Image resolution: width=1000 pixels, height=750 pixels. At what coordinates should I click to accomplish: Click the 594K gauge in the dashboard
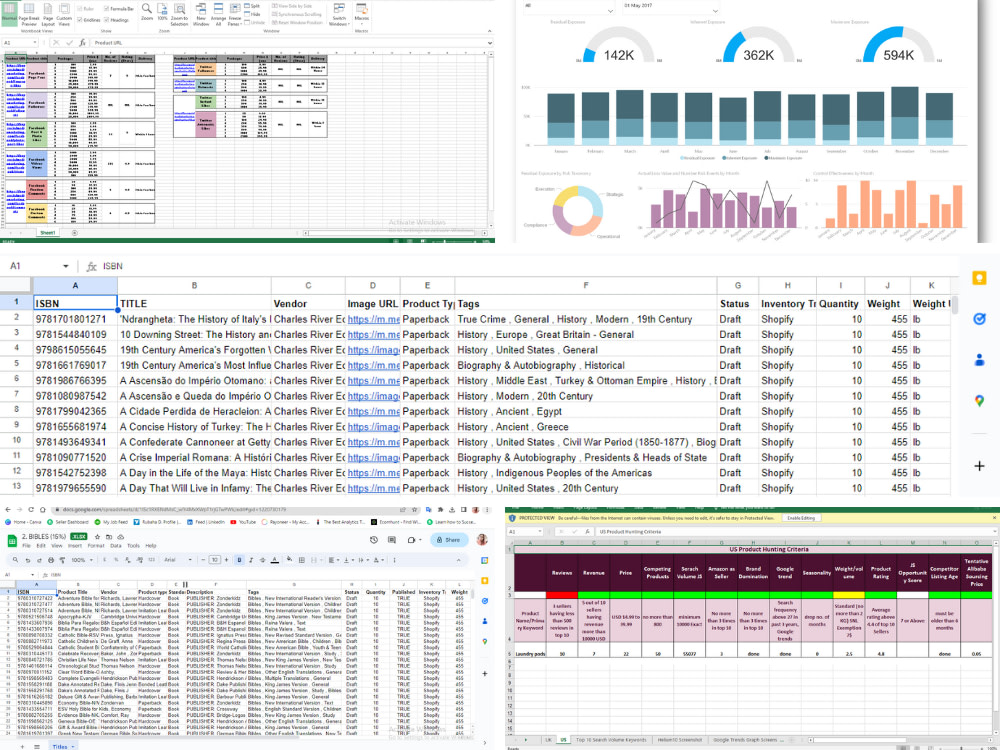899,46
